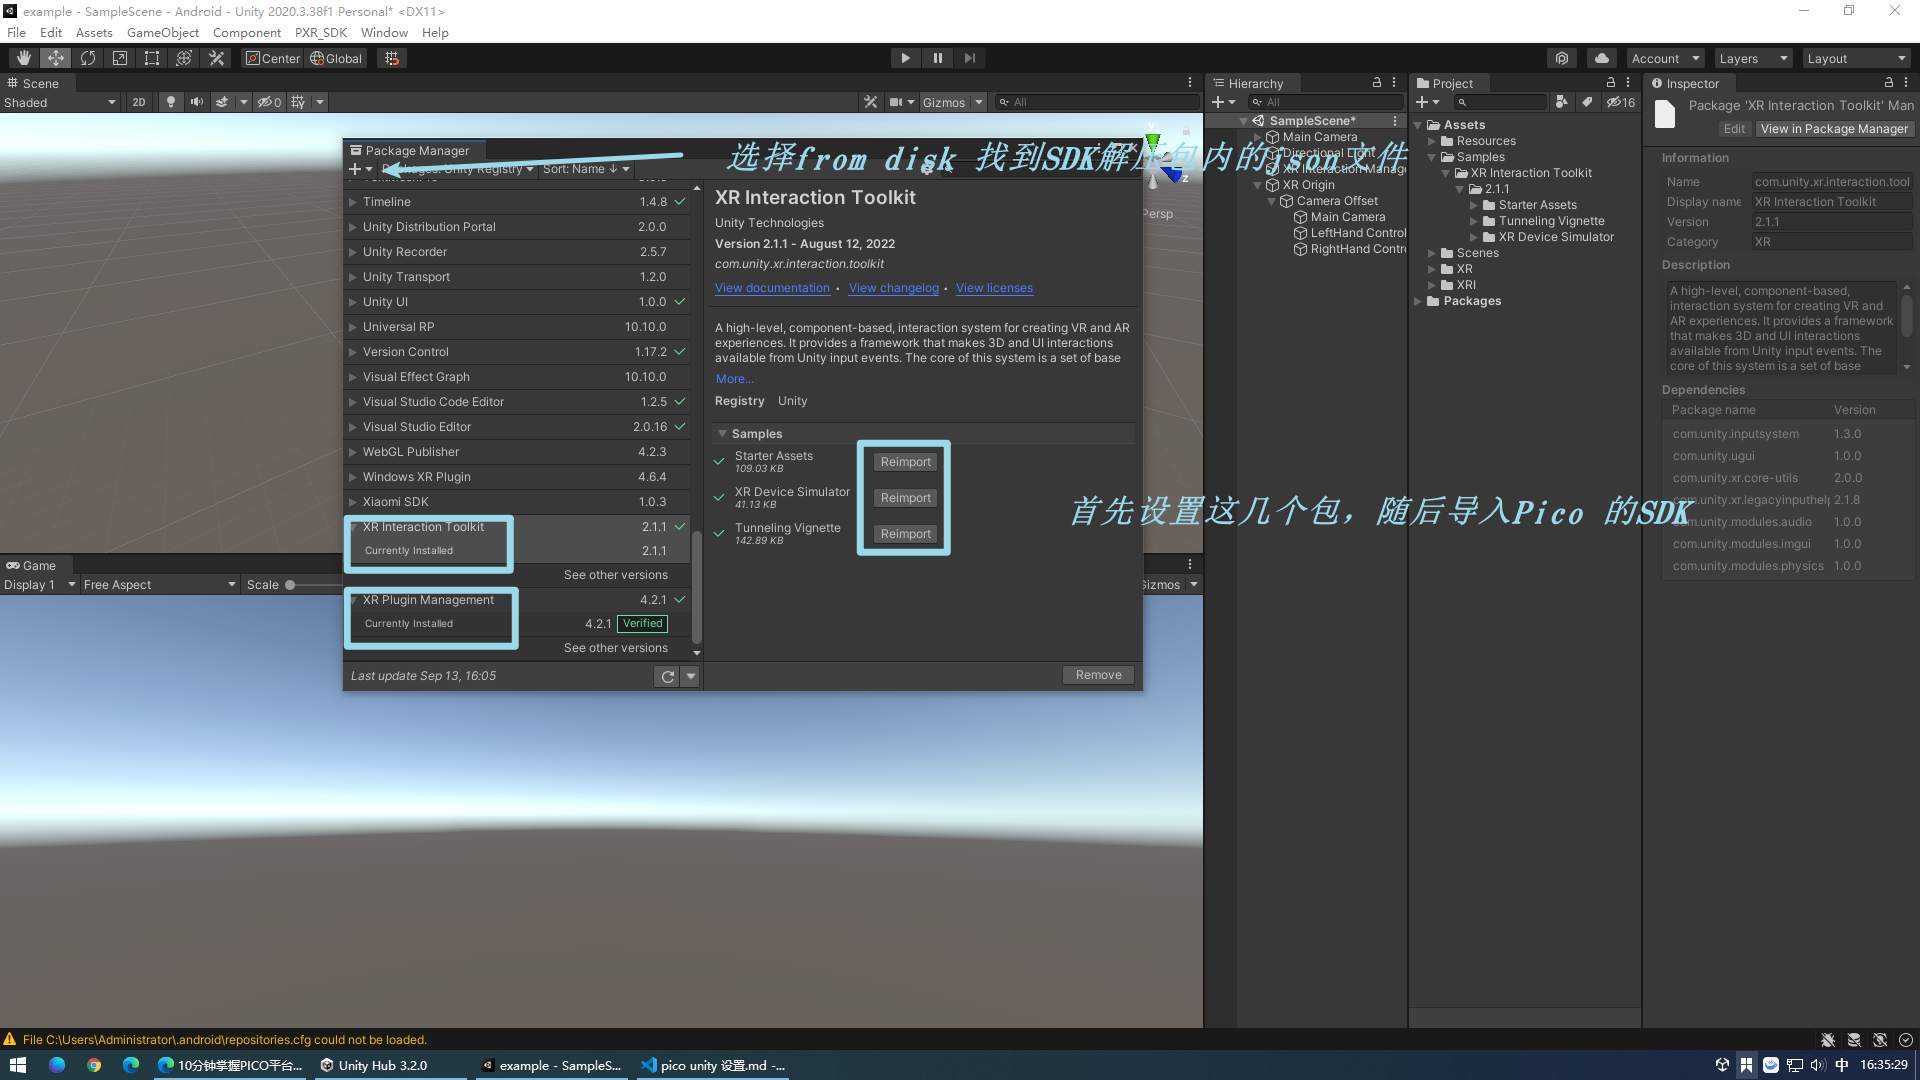Click View licenses link

click(x=994, y=288)
